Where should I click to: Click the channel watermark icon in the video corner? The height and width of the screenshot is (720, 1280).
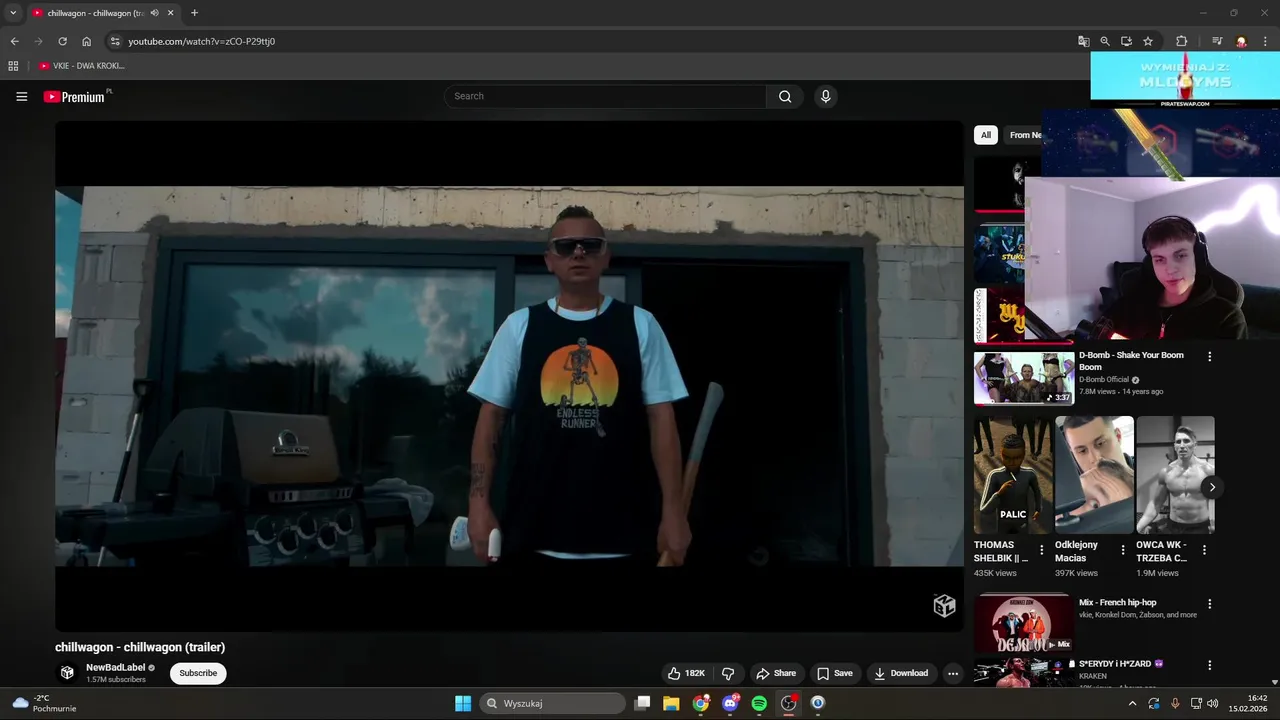pos(944,605)
